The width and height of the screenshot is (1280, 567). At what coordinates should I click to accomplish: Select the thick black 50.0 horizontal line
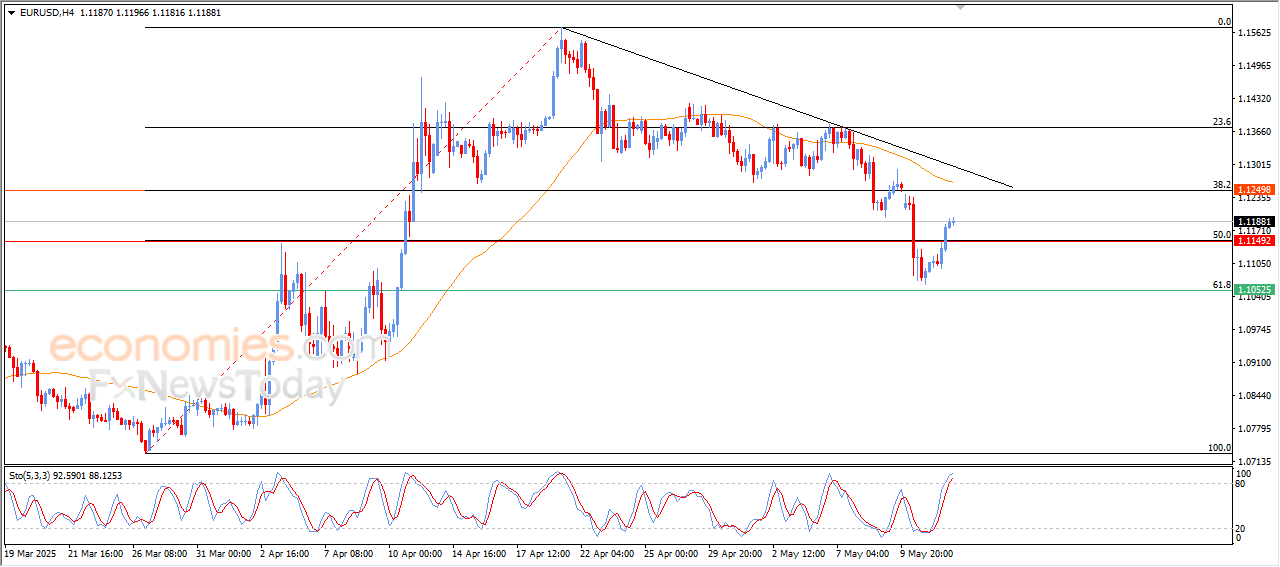(690, 241)
